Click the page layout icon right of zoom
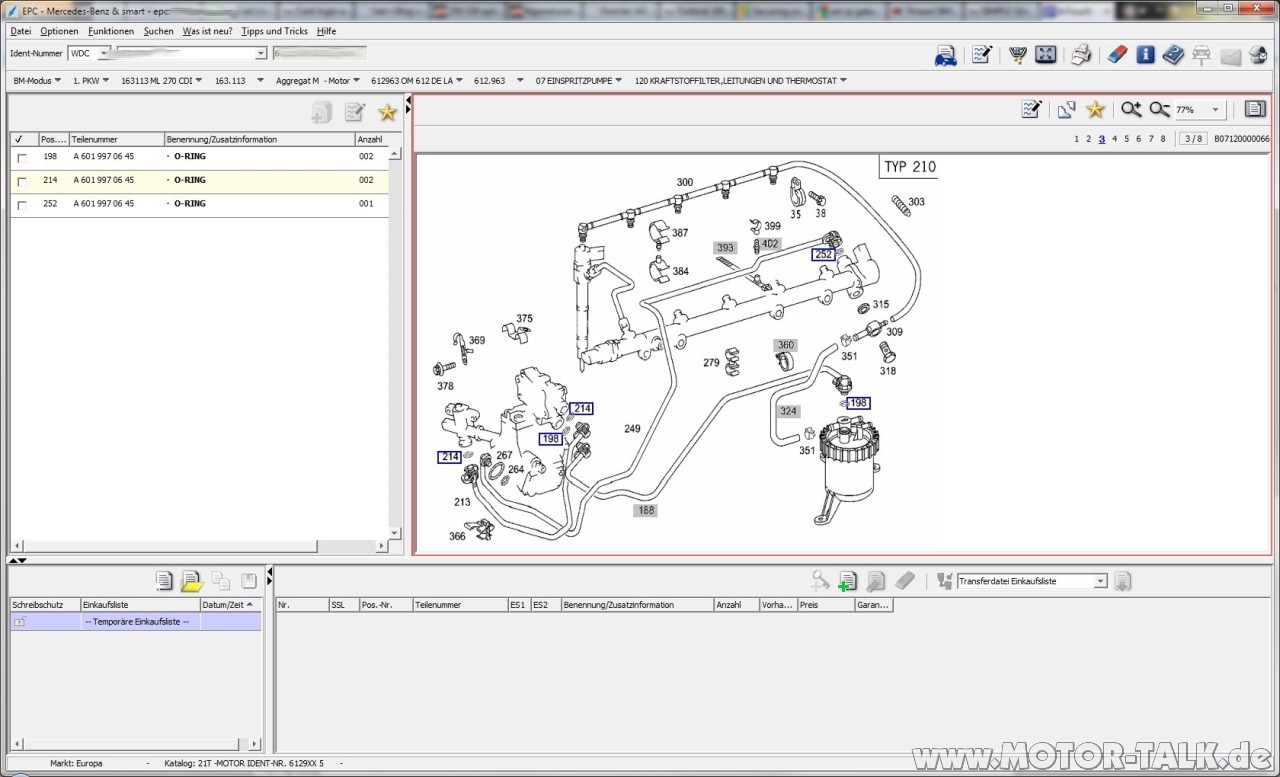Viewport: 1280px width, 777px height. click(1255, 110)
